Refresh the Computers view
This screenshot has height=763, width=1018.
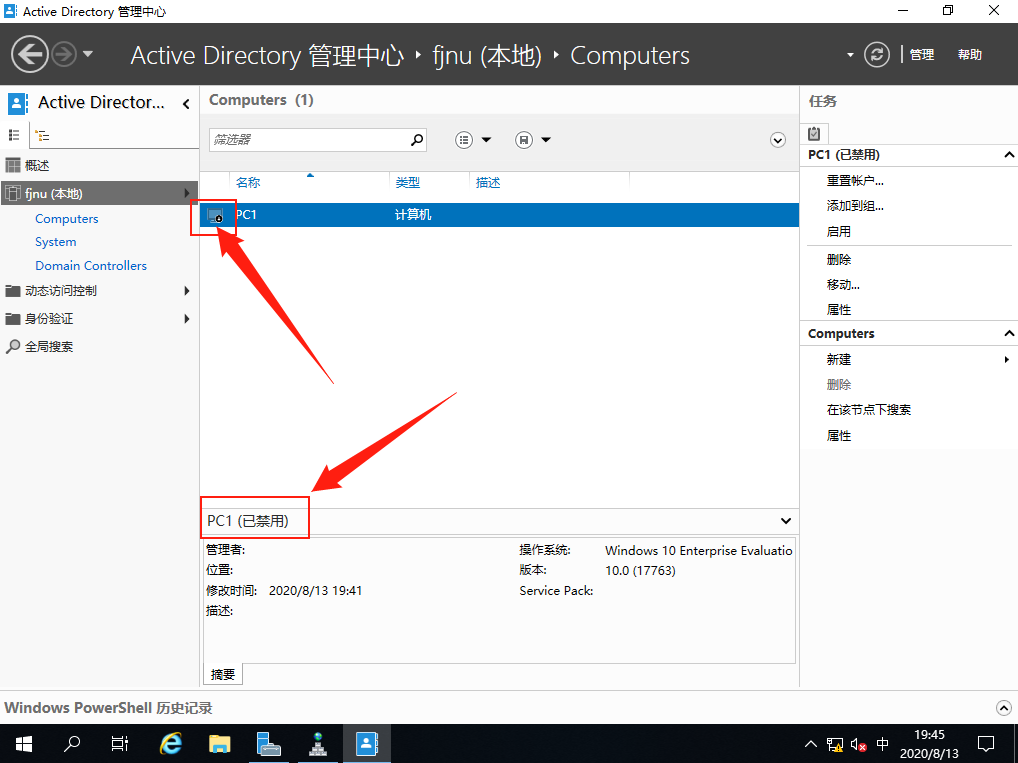click(876, 55)
